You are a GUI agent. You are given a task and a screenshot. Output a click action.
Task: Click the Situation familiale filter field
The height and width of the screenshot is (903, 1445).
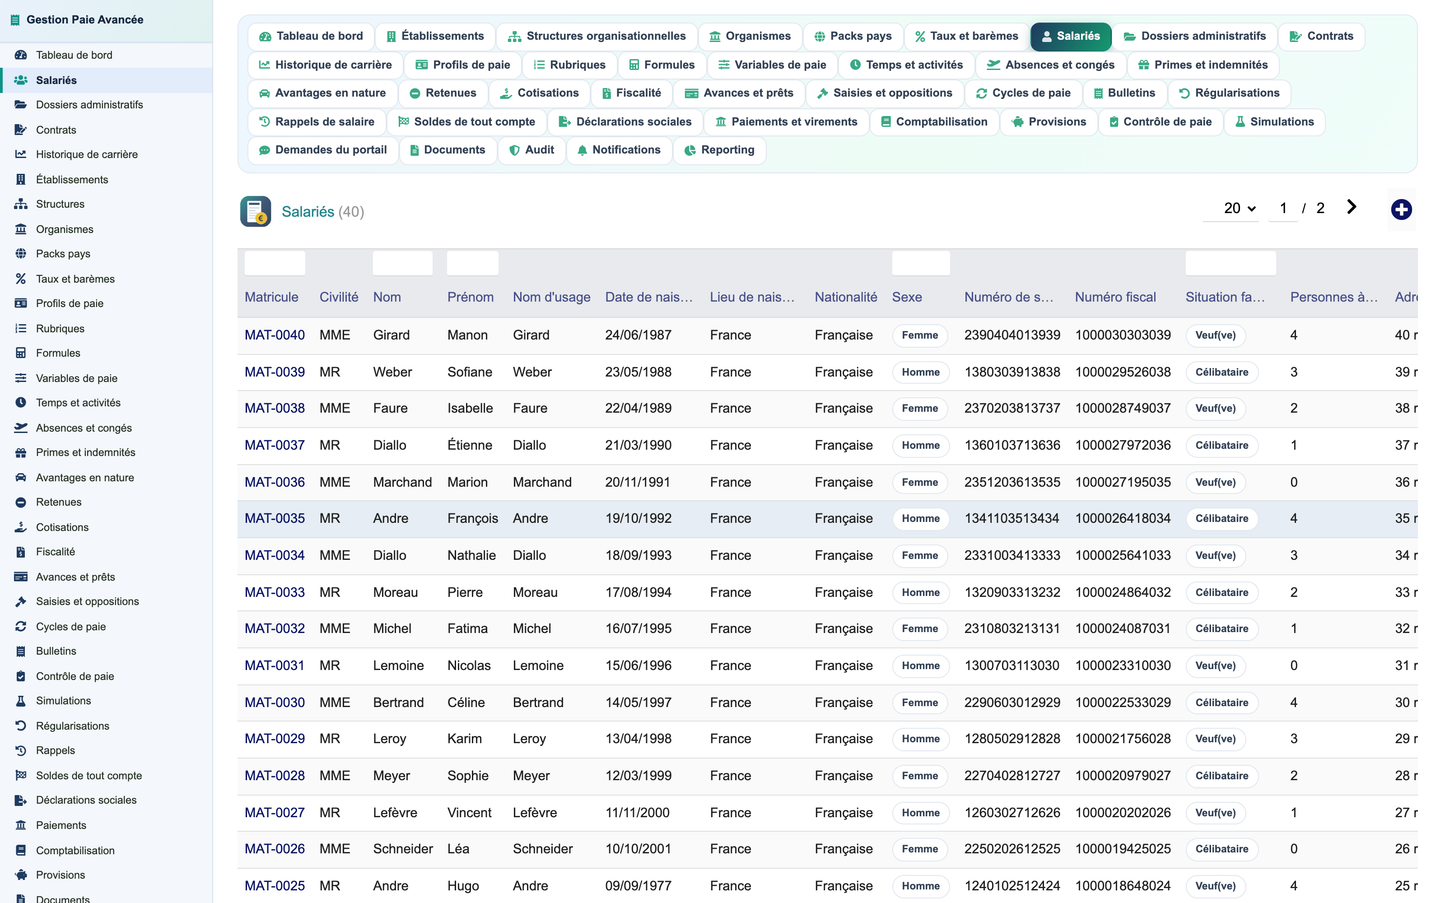click(1231, 263)
